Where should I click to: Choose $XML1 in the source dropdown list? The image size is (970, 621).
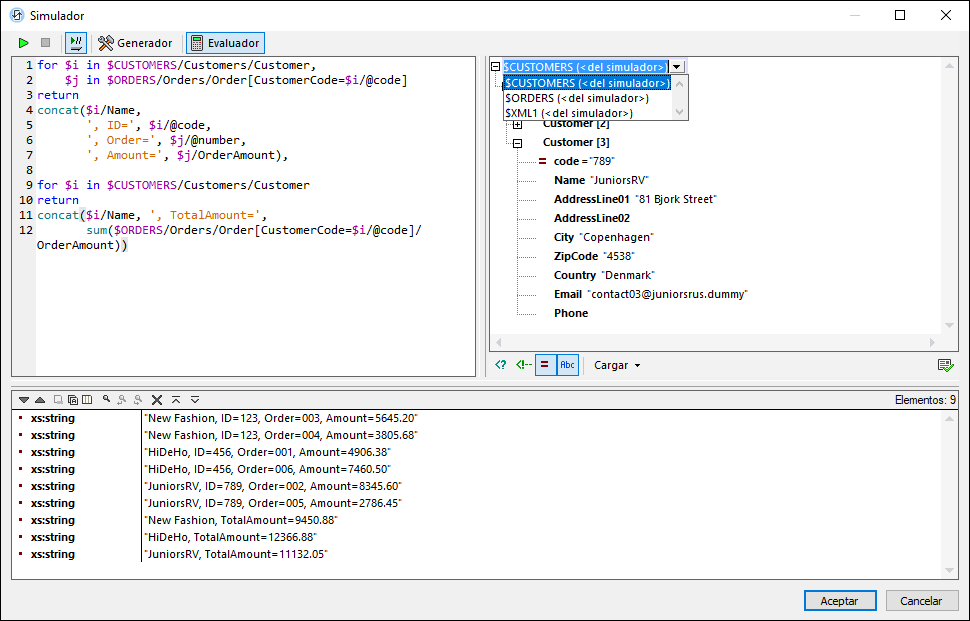coord(568,113)
